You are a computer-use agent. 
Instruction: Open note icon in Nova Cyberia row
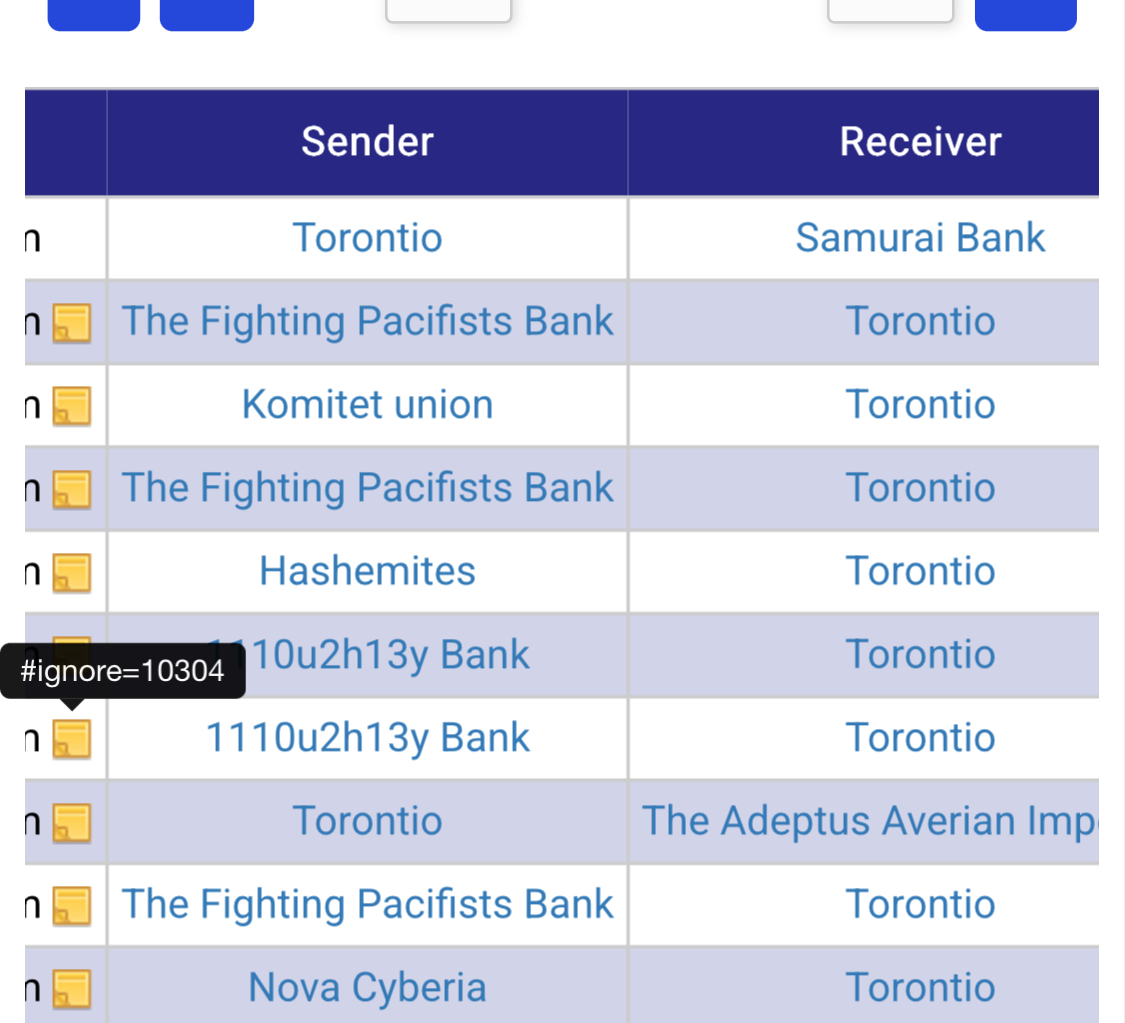point(72,989)
